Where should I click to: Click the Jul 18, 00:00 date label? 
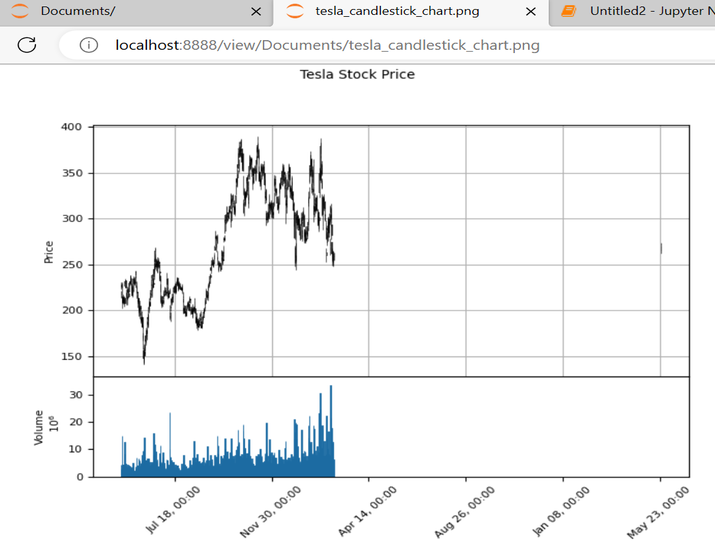pyautogui.click(x=173, y=509)
